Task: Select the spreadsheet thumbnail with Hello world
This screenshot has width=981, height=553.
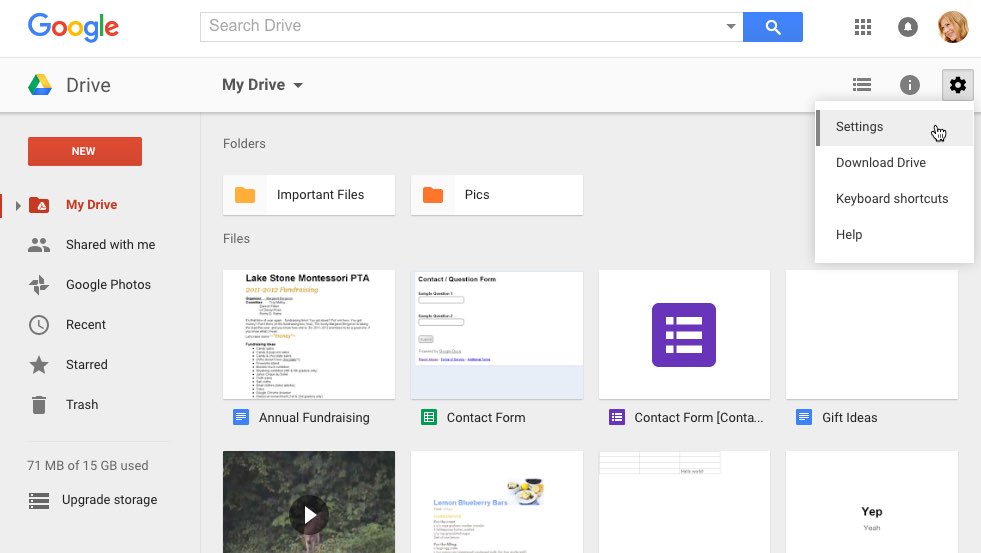Action: (684, 502)
